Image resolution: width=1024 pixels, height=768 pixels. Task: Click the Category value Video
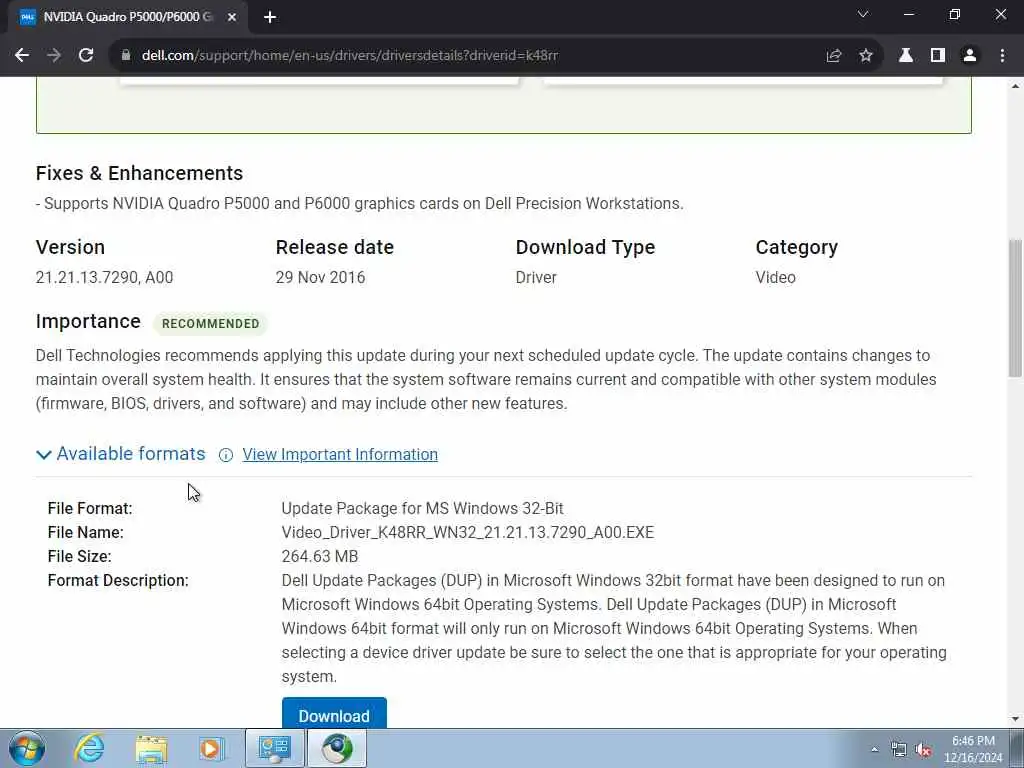click(775, 278)
